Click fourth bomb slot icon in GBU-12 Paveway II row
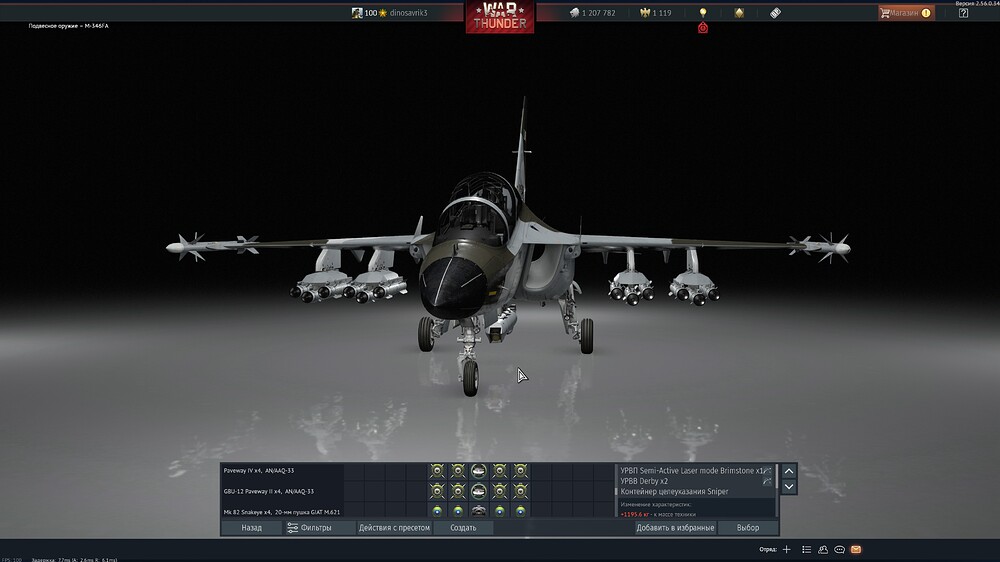Viewport: 1000px width, 562px height. [x=499, y=491]
